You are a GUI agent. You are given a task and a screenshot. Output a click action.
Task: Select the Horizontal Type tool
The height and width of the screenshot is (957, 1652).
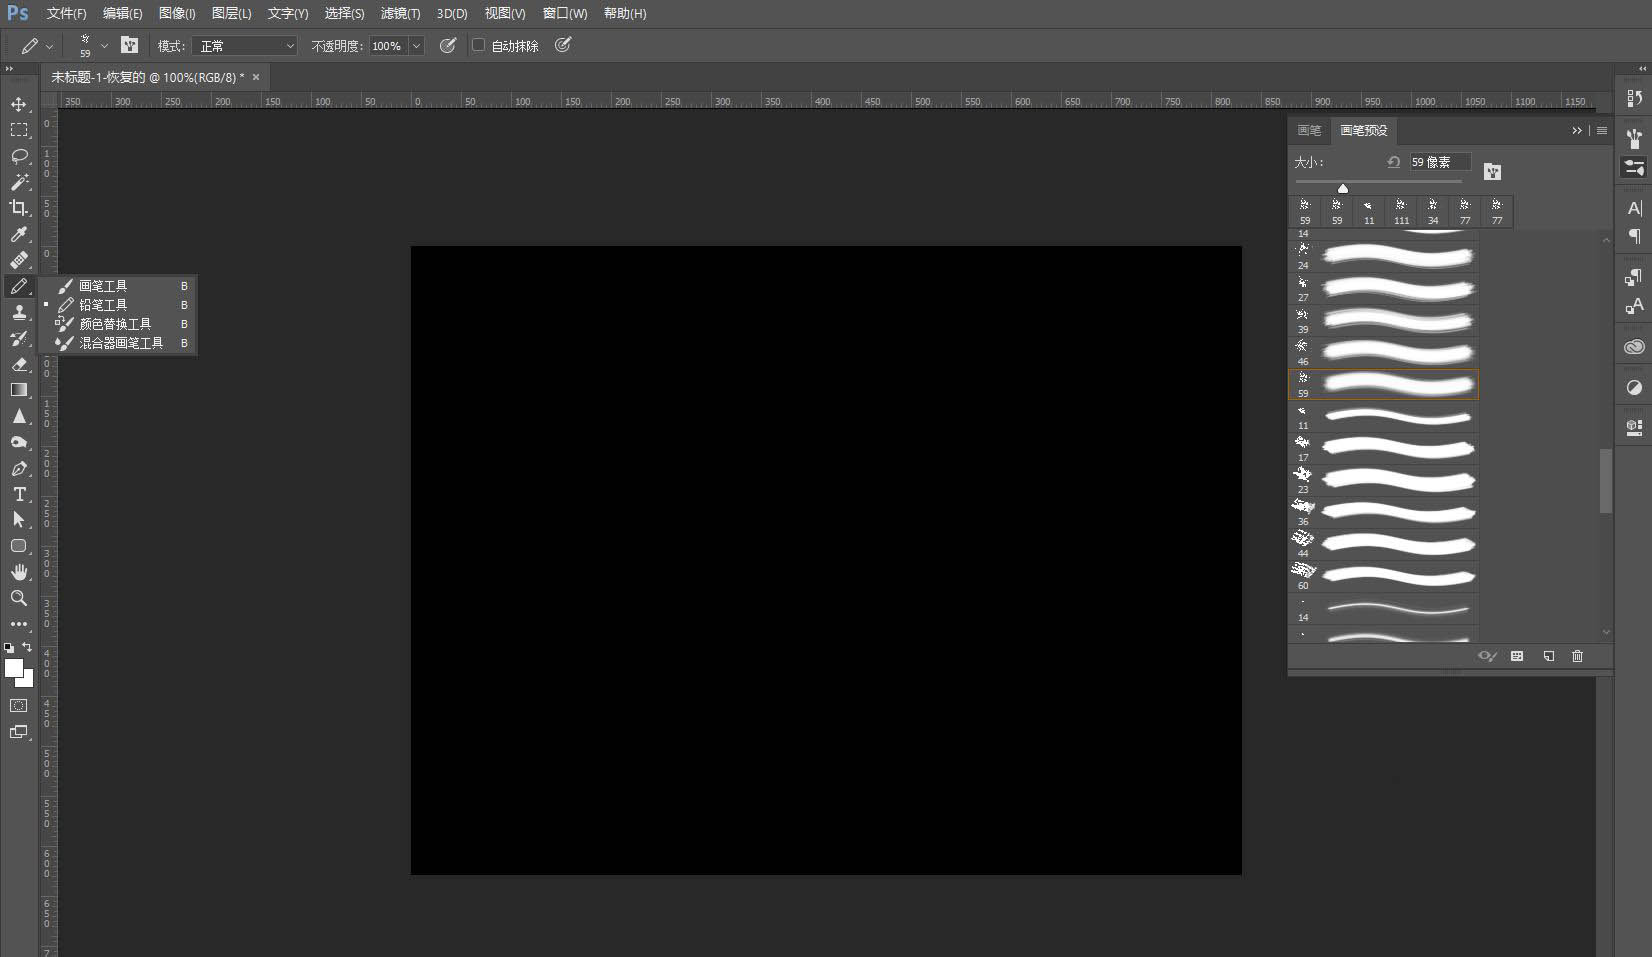[19, 494]
